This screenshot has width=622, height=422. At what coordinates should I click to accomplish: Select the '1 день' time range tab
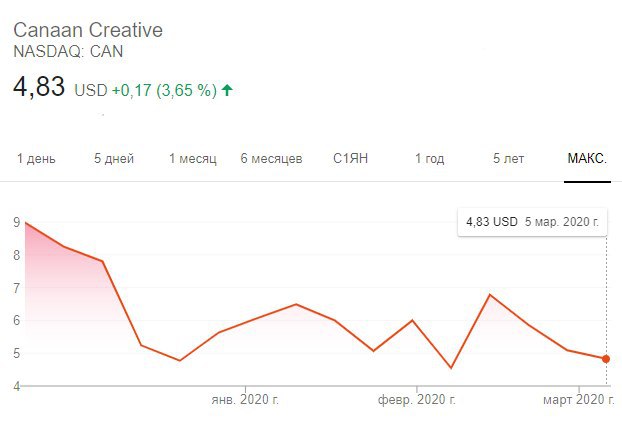point(34,160)
